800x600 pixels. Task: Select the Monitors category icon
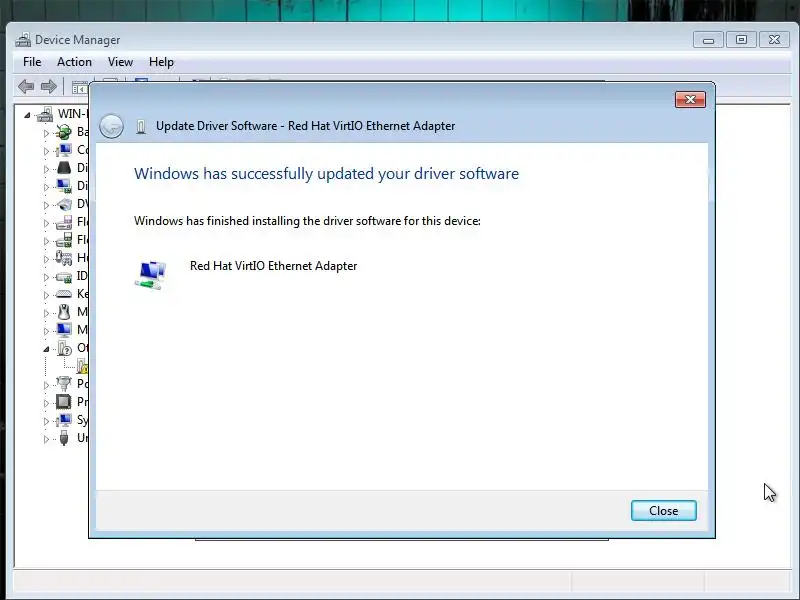pyautogui.click(x=64, y=330)
